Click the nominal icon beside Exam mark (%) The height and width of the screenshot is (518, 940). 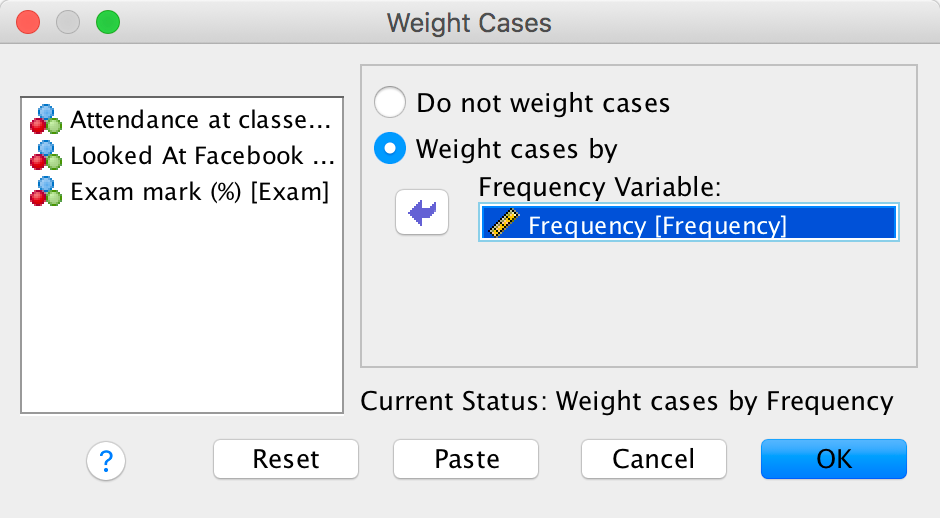[x=46, y=192]
